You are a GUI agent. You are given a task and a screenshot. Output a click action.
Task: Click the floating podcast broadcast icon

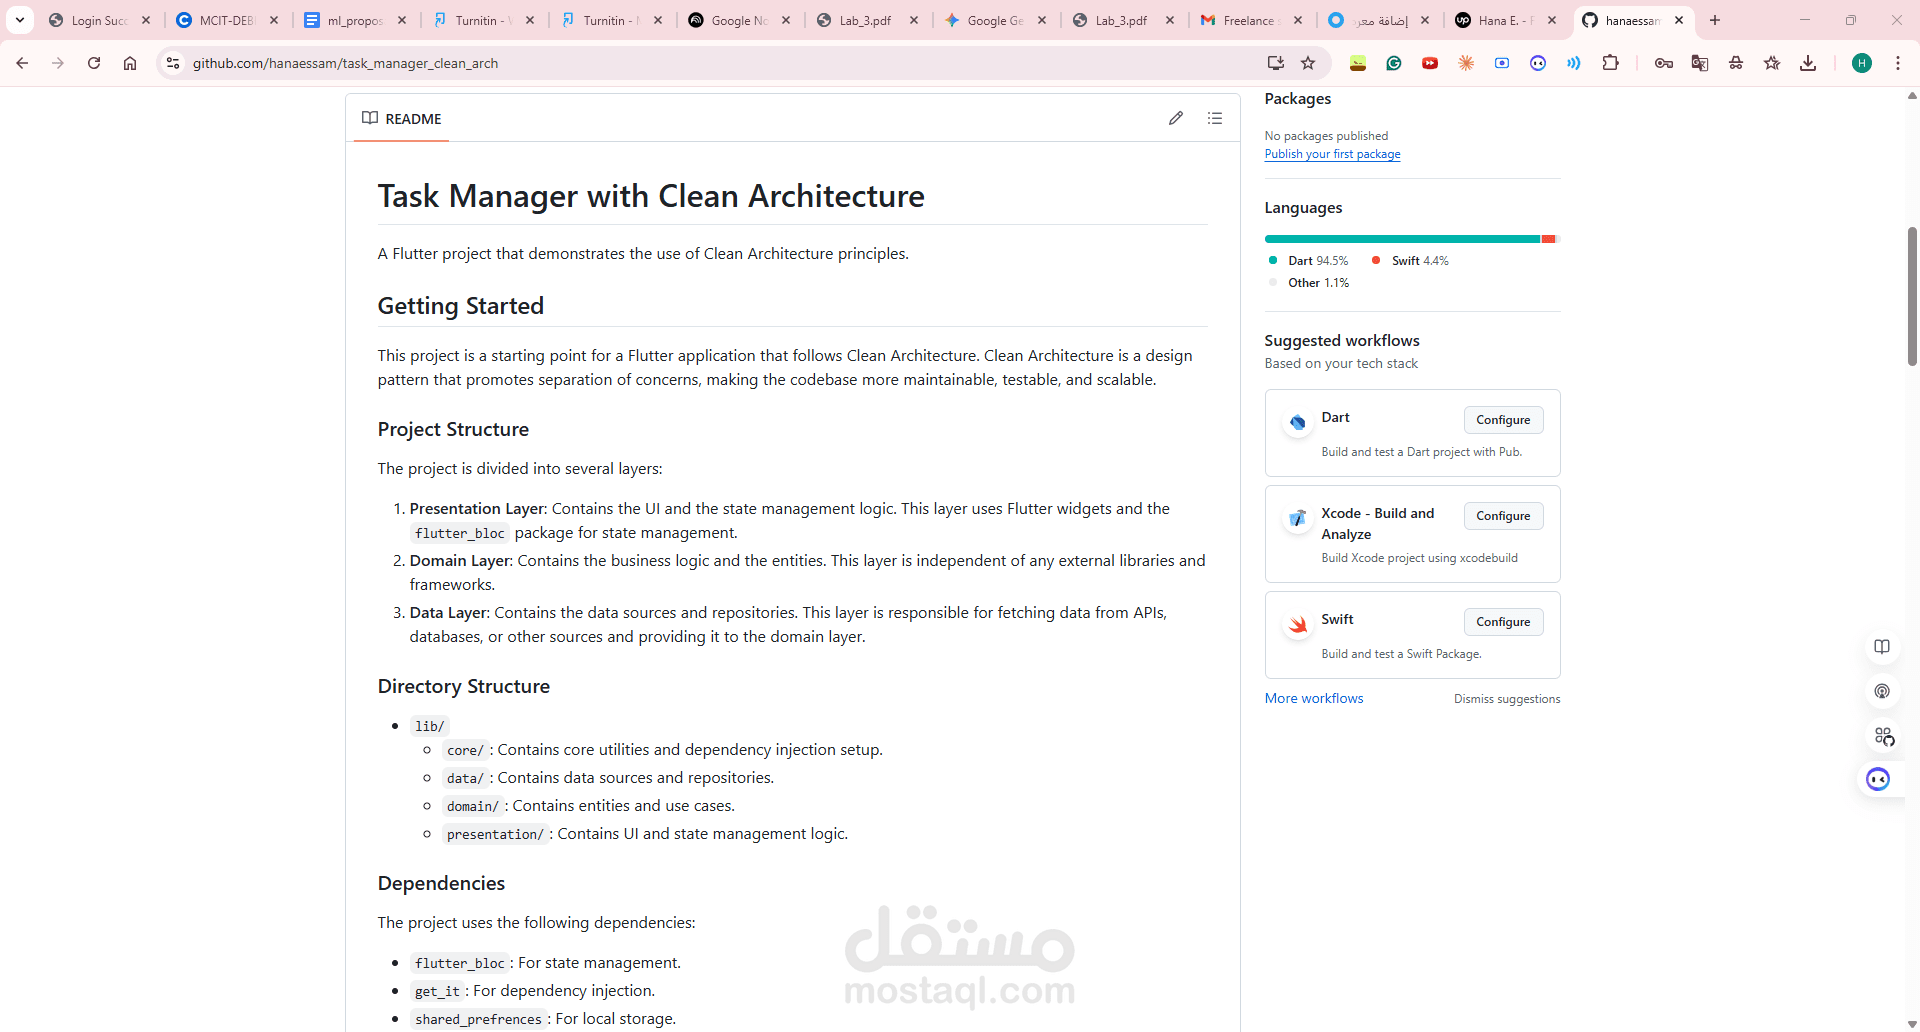pos(1882,691)
